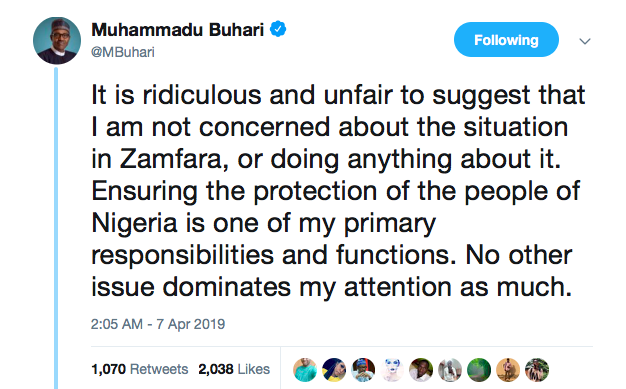This screenshot has width=626, height=389.
Task: Select the liker avatar with dark blue background
Action: [334, 370]
